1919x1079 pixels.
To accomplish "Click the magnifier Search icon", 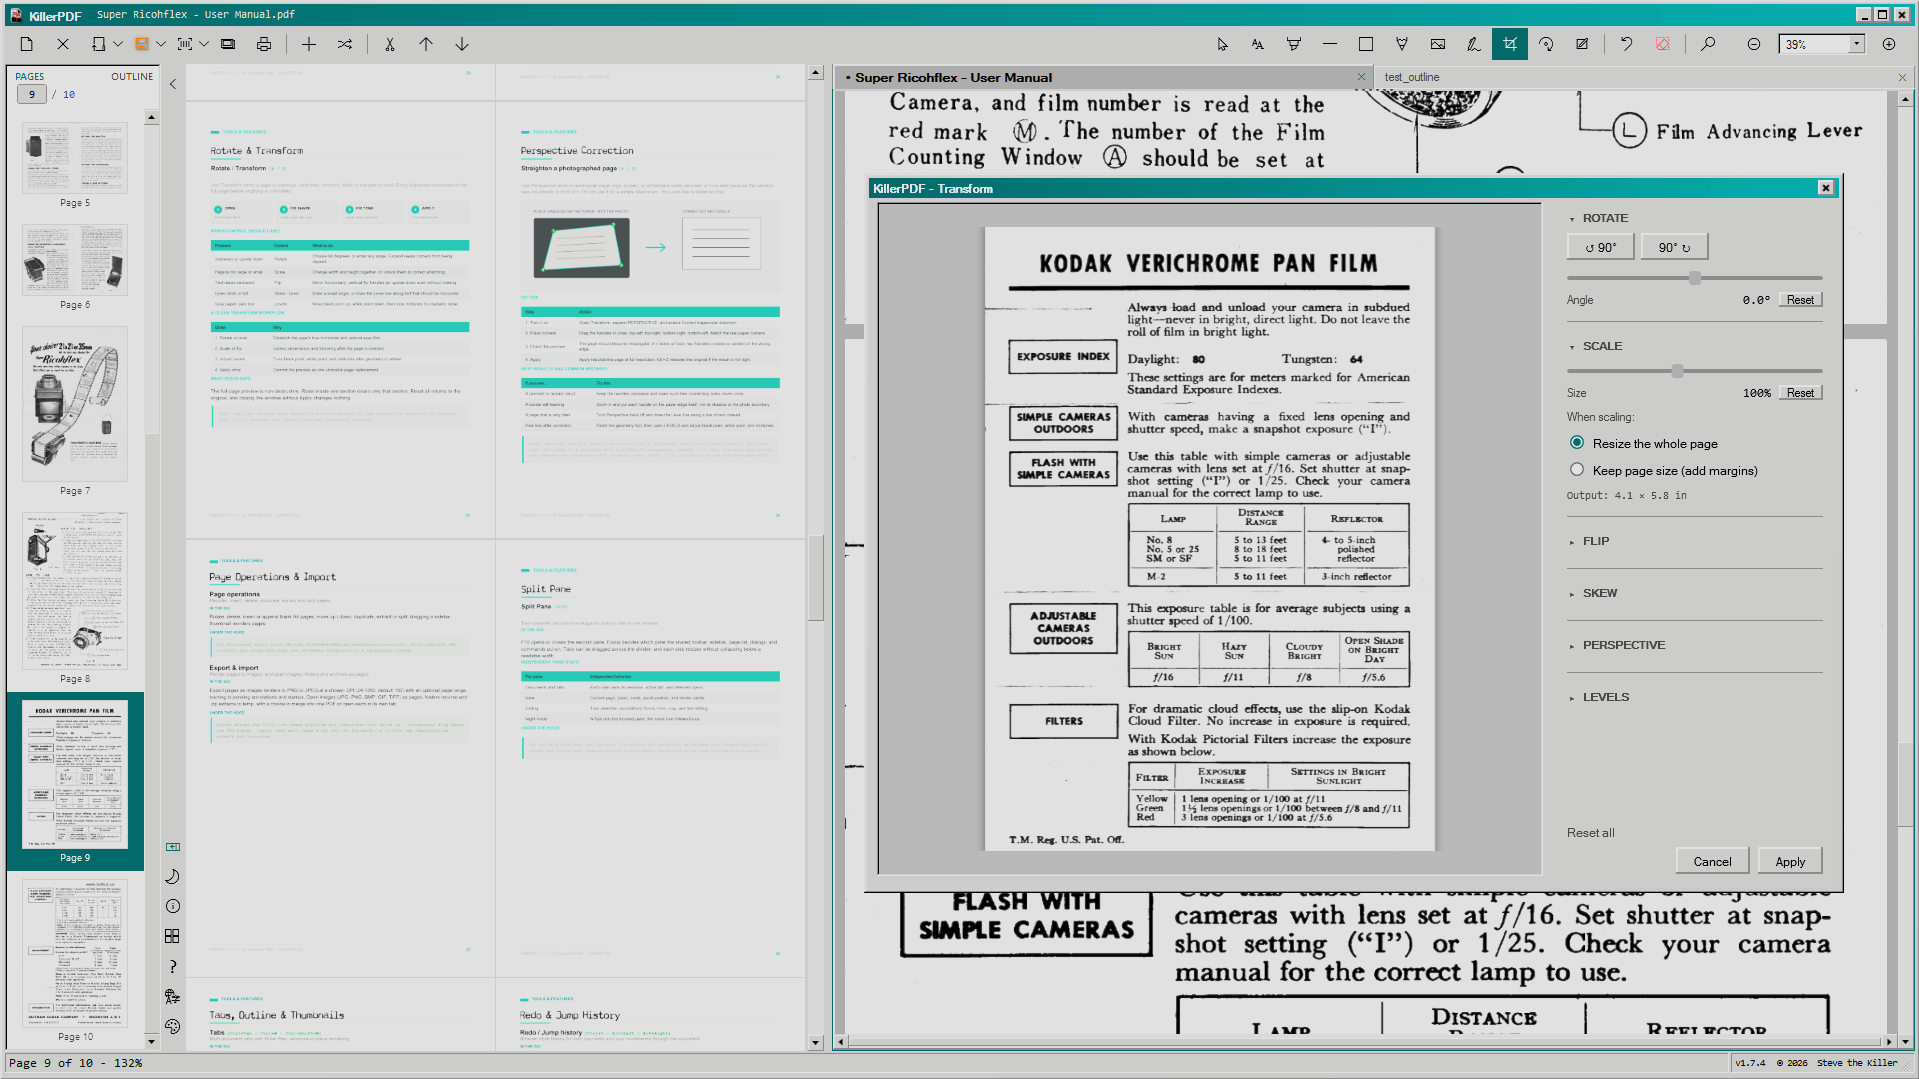I will (1708, 44).
